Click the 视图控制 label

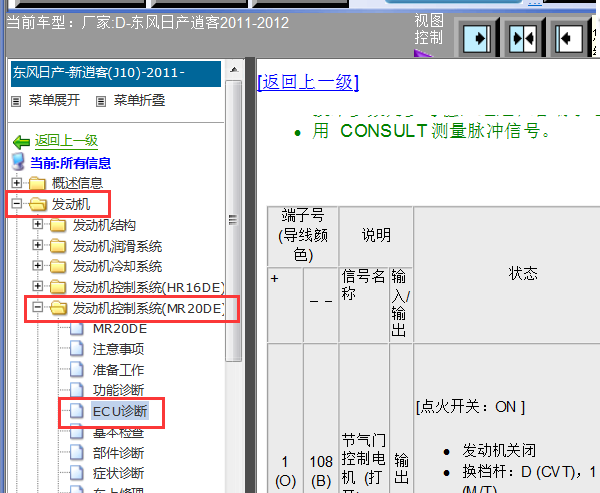429,29
